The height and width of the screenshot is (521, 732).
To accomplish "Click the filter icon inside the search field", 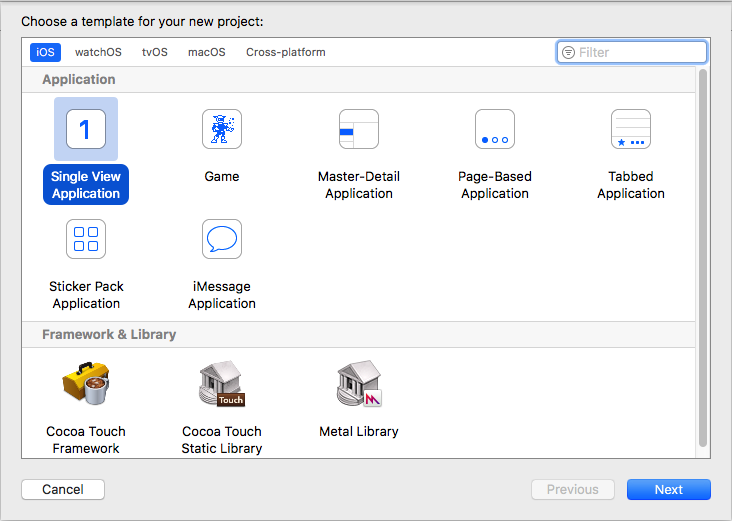I will (x=569, y=52).
